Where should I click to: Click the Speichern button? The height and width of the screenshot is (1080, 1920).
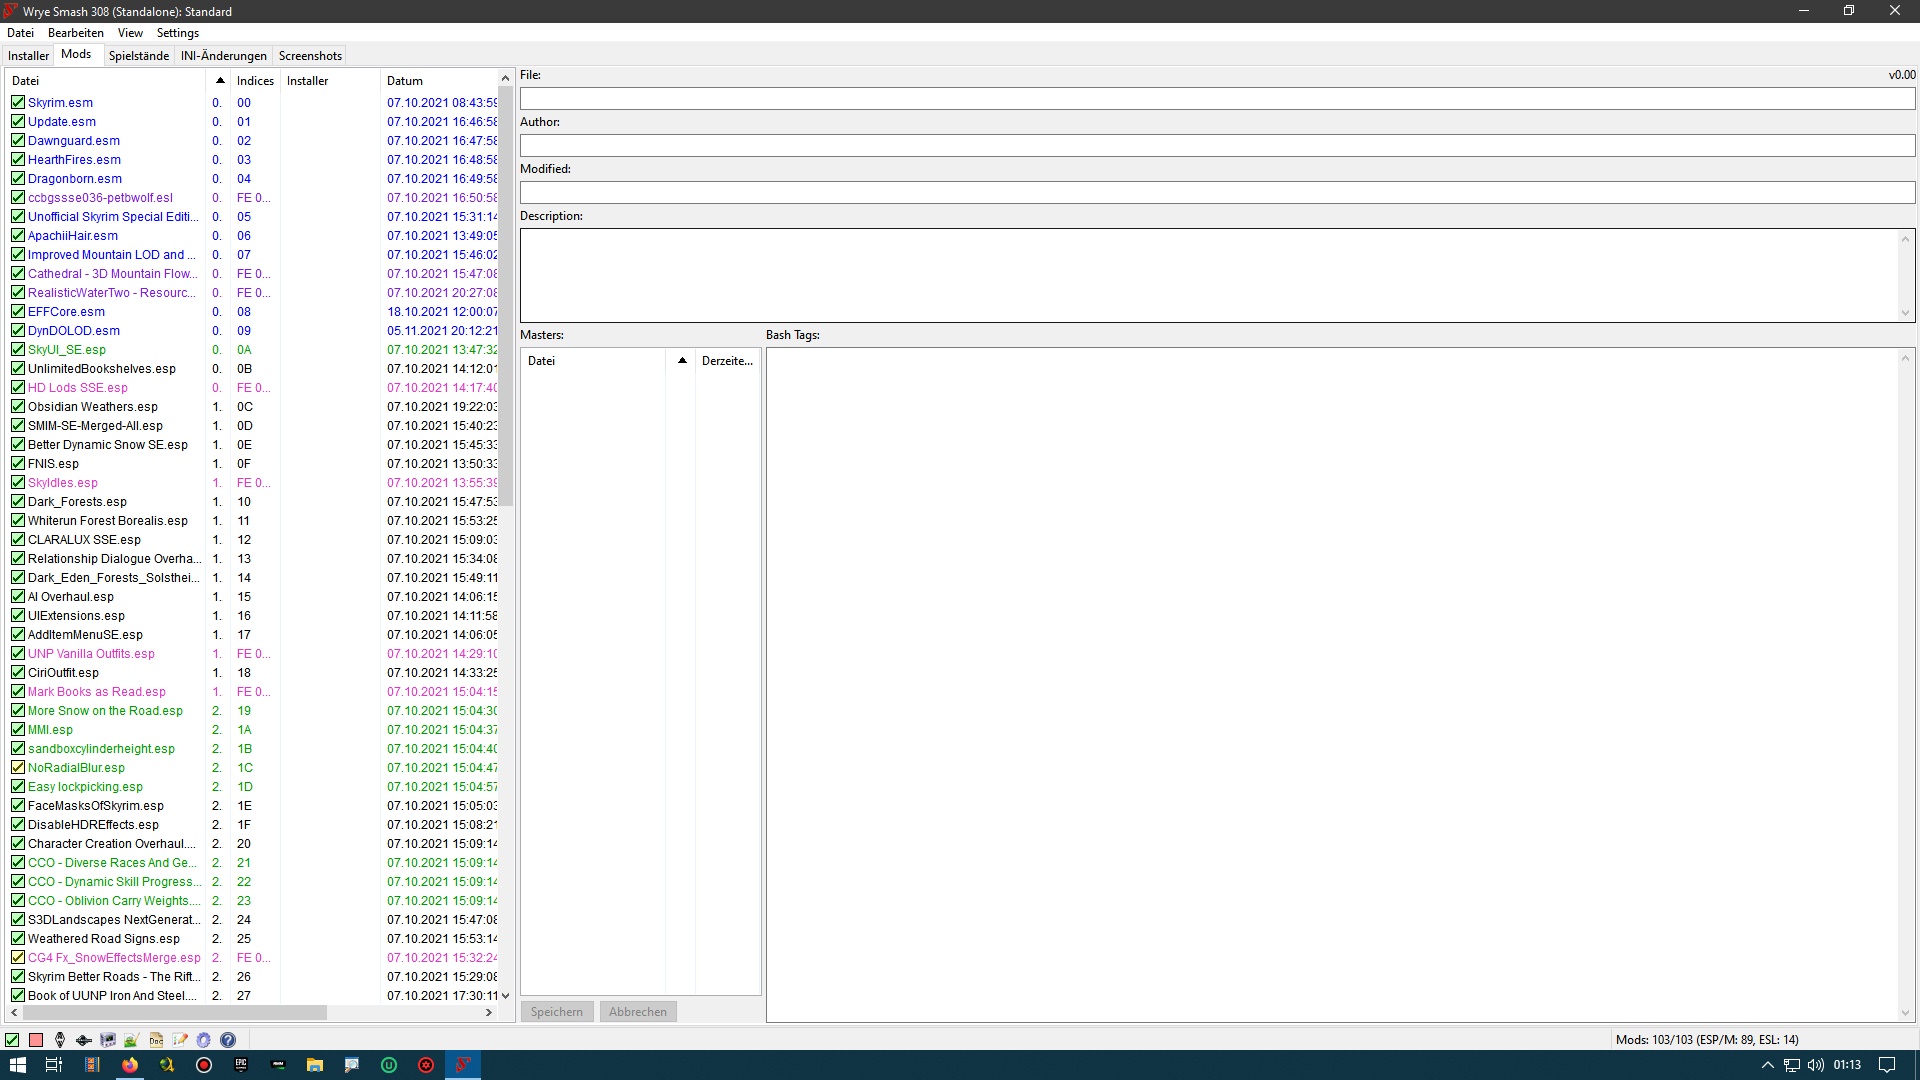pyautogui.click(x=557, y=1012)
